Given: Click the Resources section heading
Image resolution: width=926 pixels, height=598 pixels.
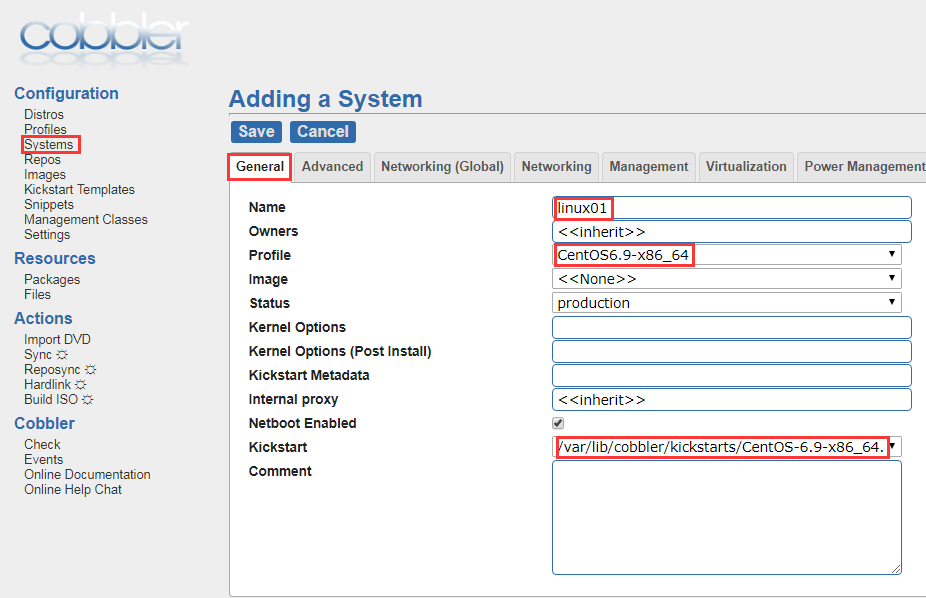Looking at the screenshot, I should (x=55, y=259).
